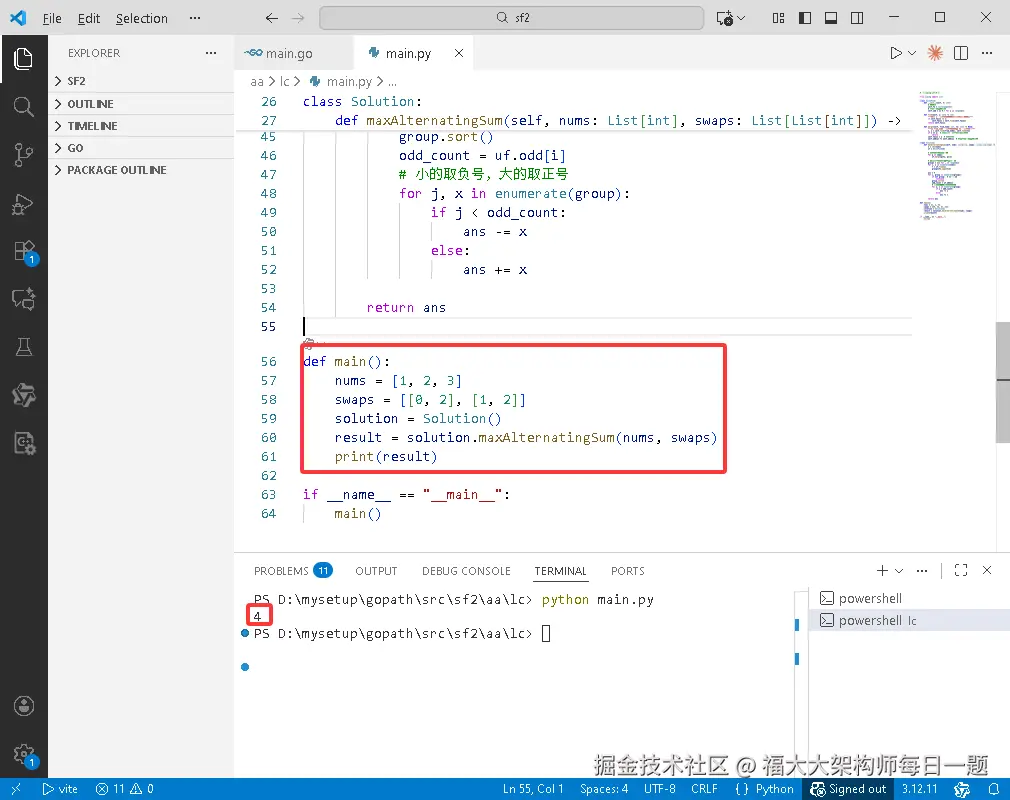Click the Signed out Copilot status
The width and height of the screenshot is (1010, 800).
coord(848,788)
